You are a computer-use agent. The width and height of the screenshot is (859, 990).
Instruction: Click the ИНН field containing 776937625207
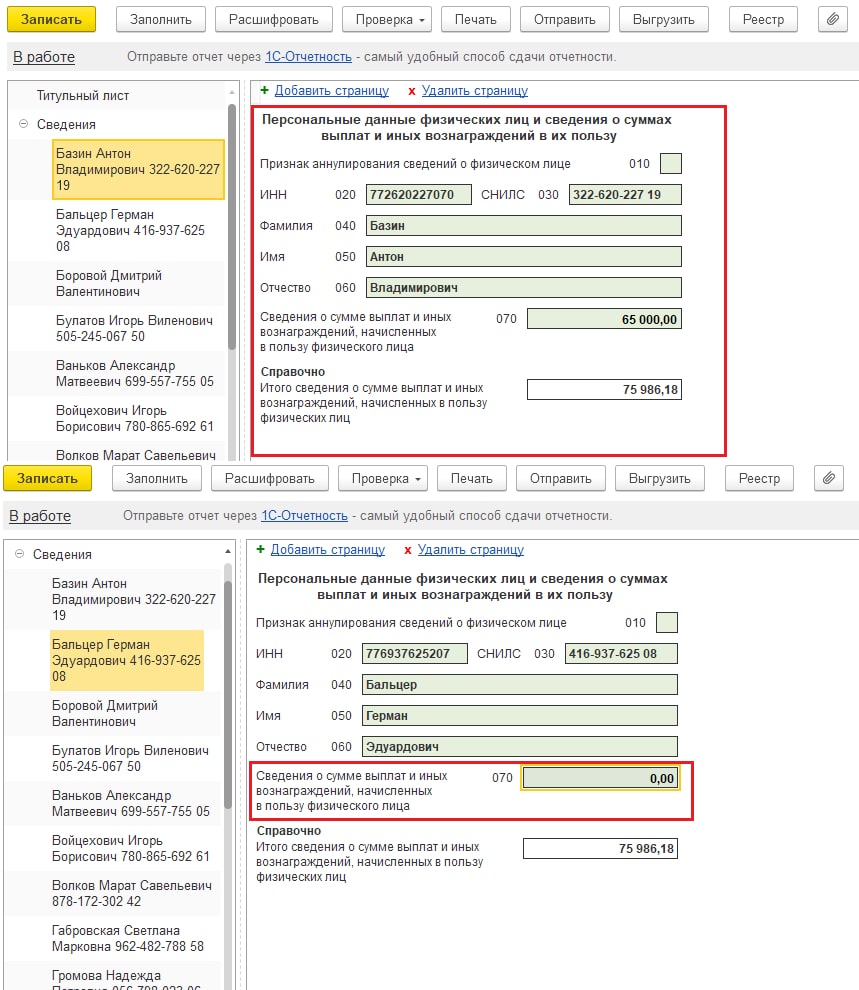tap(415, 654)
